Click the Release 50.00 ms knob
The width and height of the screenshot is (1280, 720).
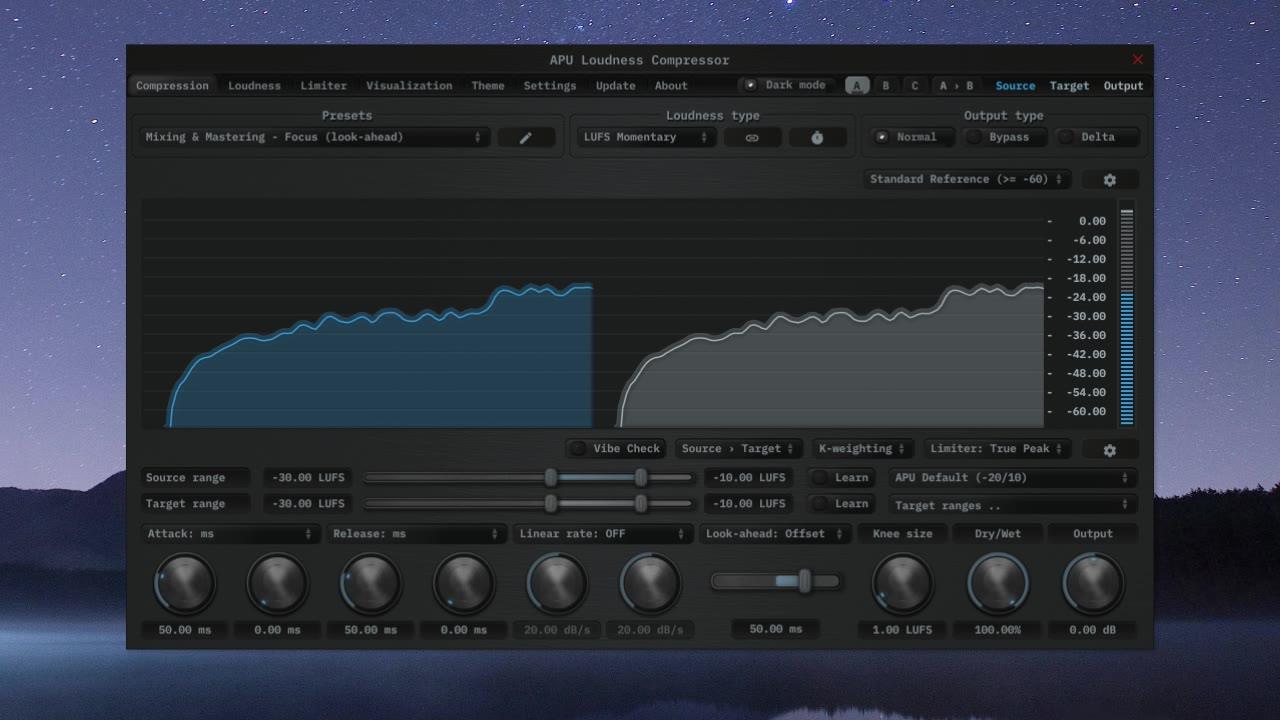371,584
